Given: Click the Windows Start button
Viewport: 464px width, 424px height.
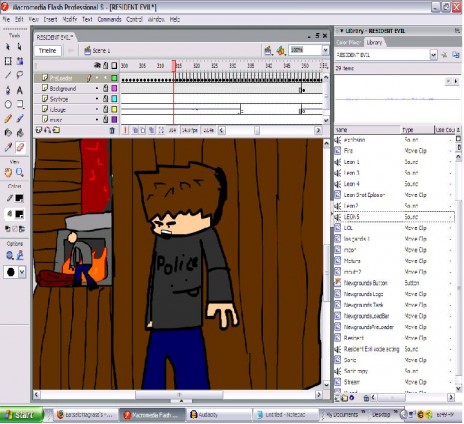Looking at the screenshot, I should (x=22, y=415).
